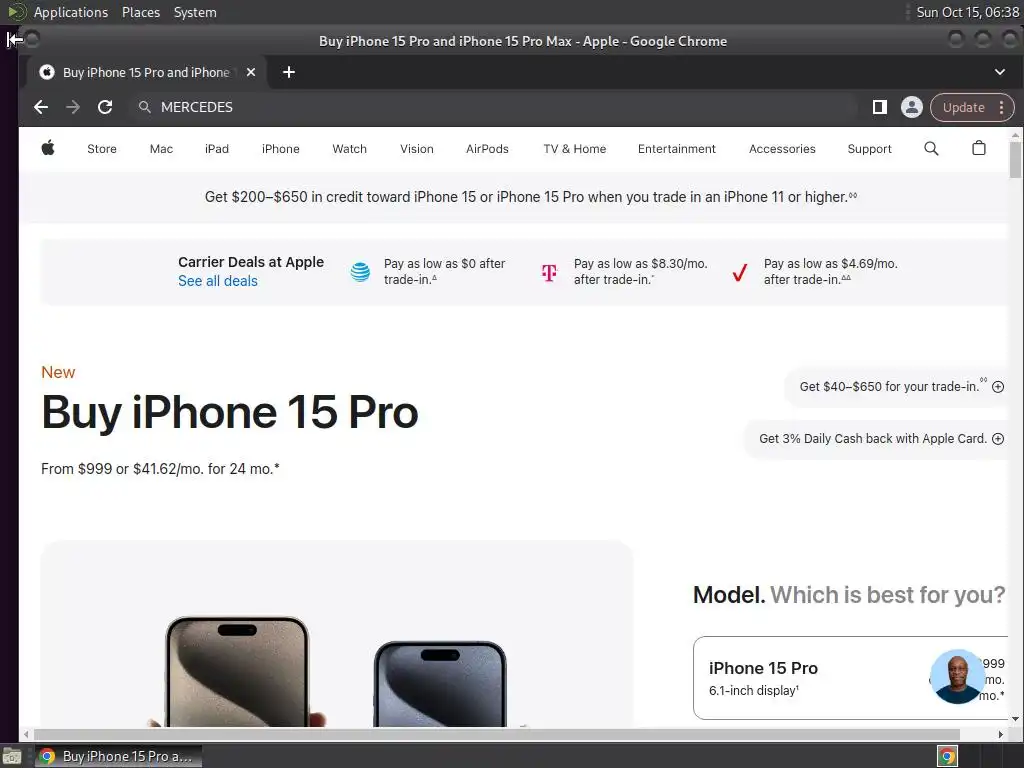This screenshot has width=1024, height=768.
Task: Click Pay as low as $4.69/mo. deal
Action: [831, 272]
